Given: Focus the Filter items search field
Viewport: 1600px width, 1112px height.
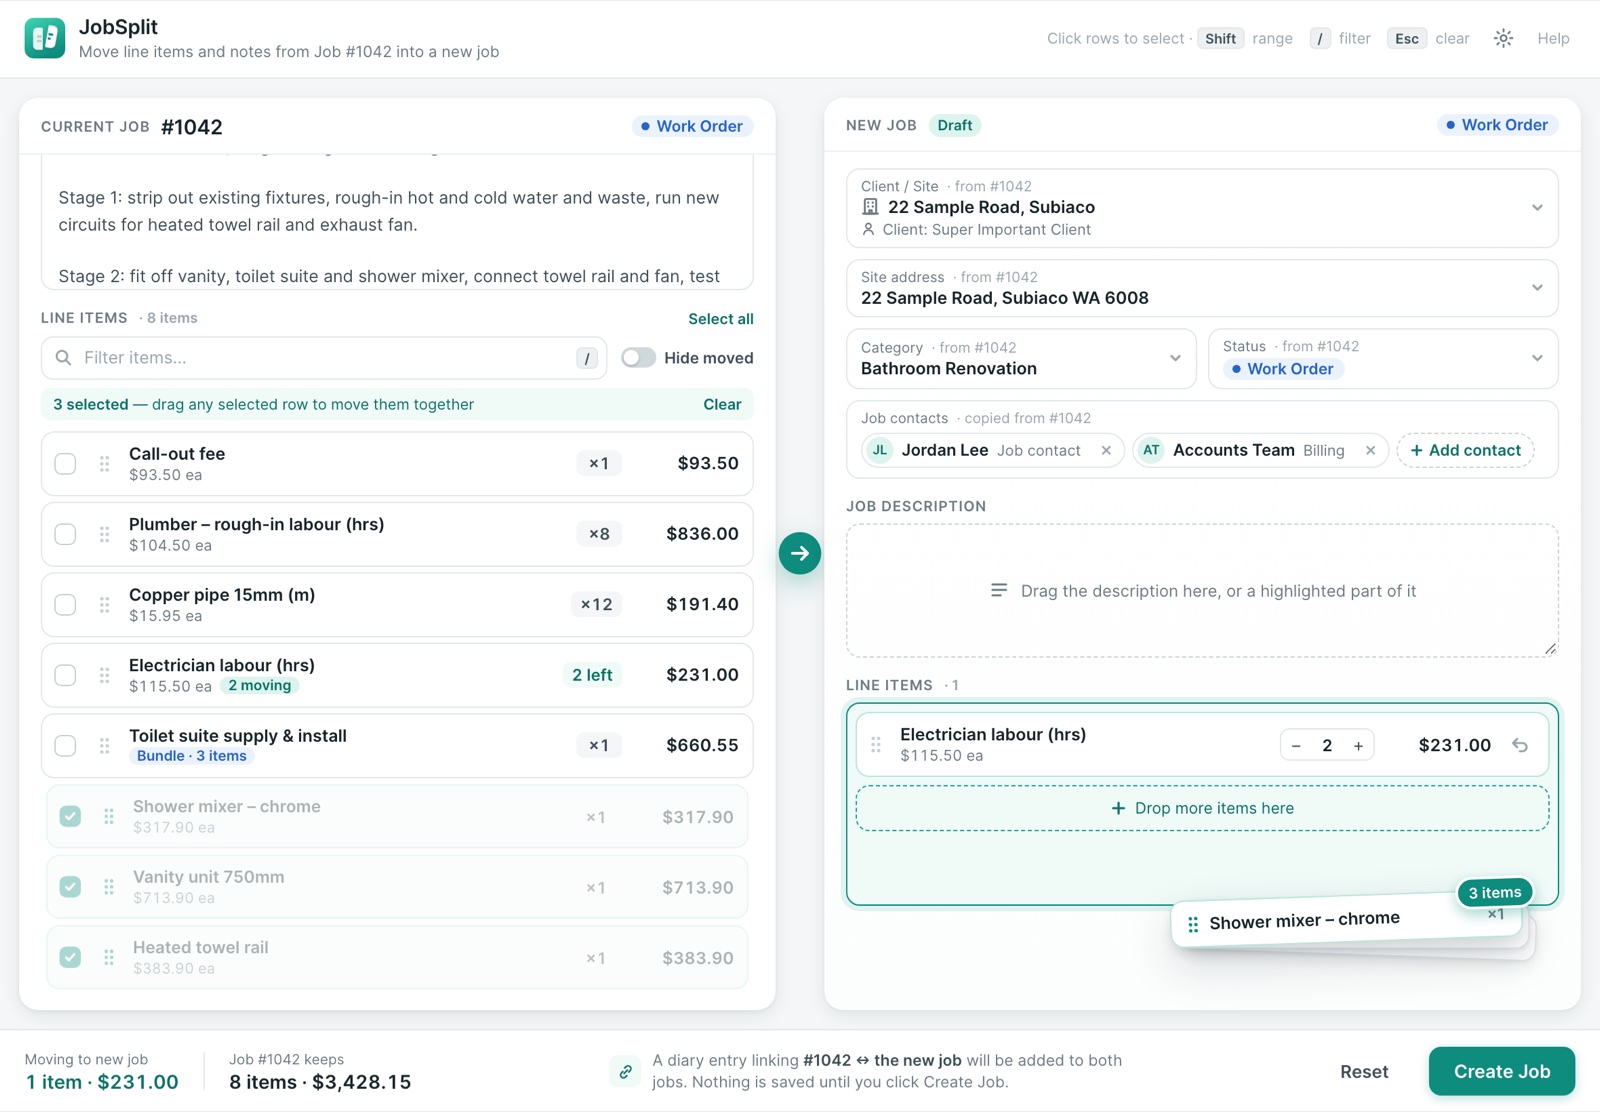Looking at the screenshot, I should tap(324, 358).
